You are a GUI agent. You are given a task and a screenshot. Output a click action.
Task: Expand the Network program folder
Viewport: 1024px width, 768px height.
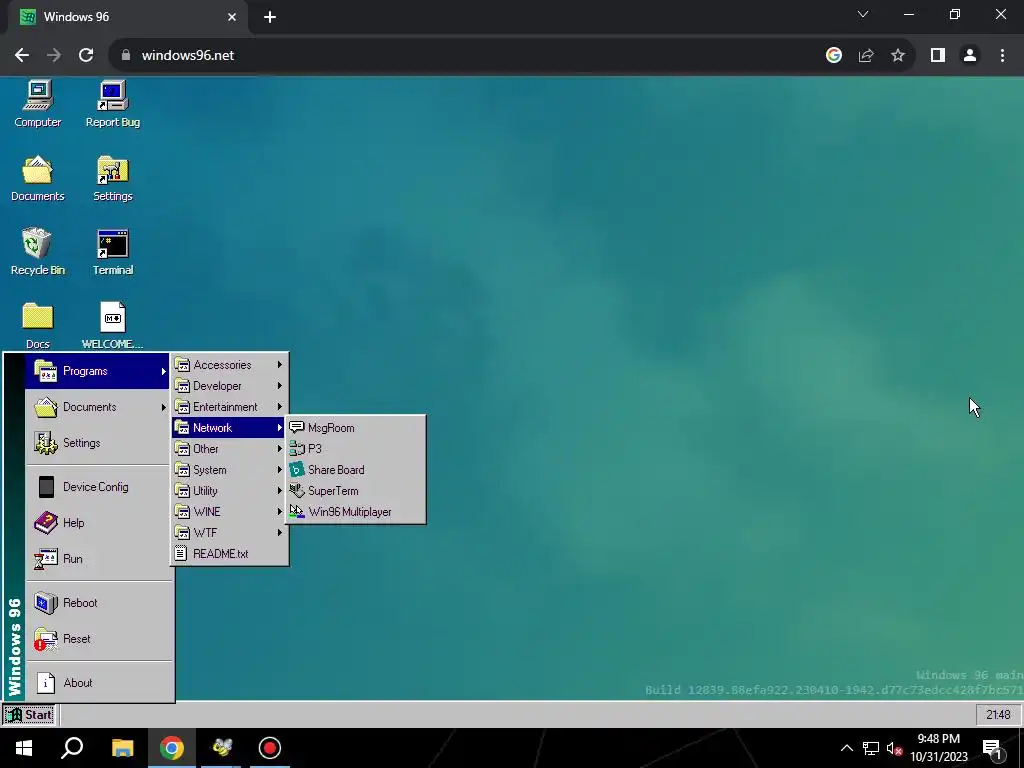coord(229,428)
